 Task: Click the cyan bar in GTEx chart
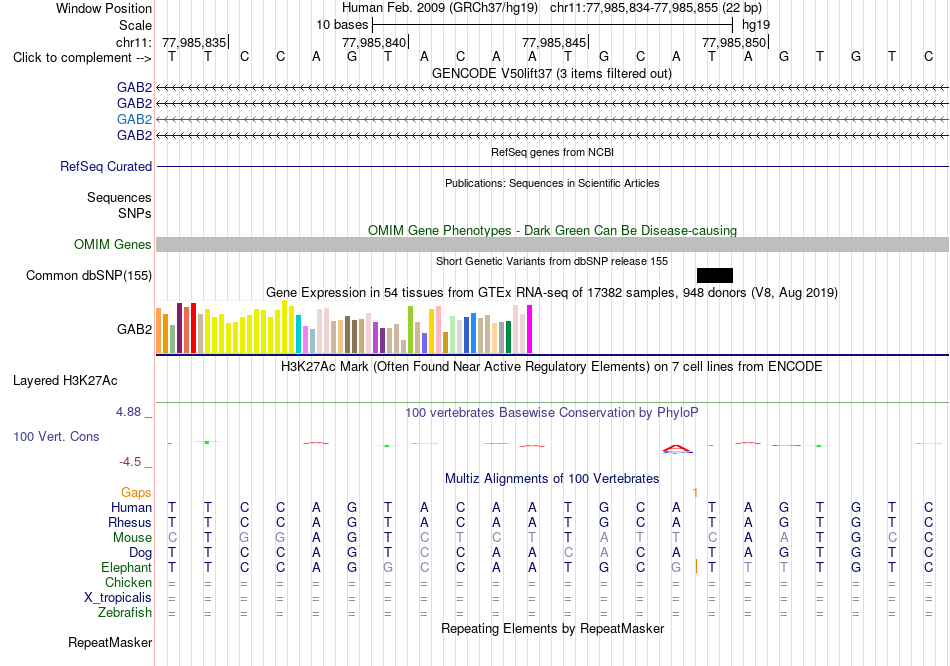tap(298, 334)
